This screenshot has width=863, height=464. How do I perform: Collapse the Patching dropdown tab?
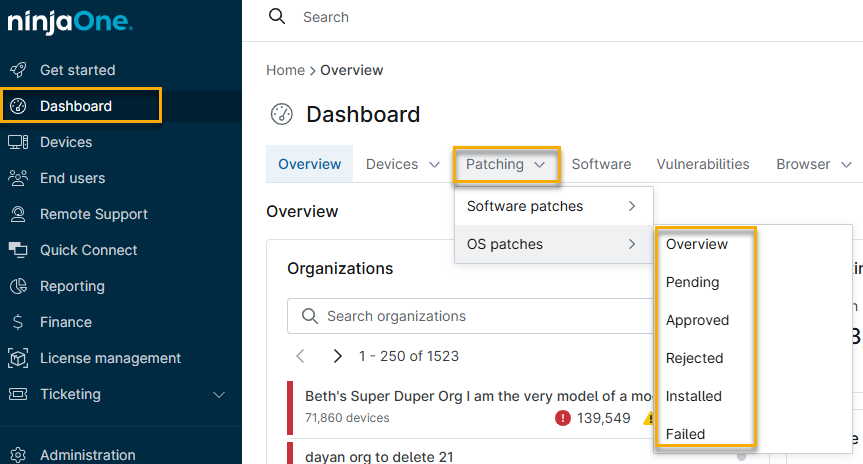(x=505, y=164)
